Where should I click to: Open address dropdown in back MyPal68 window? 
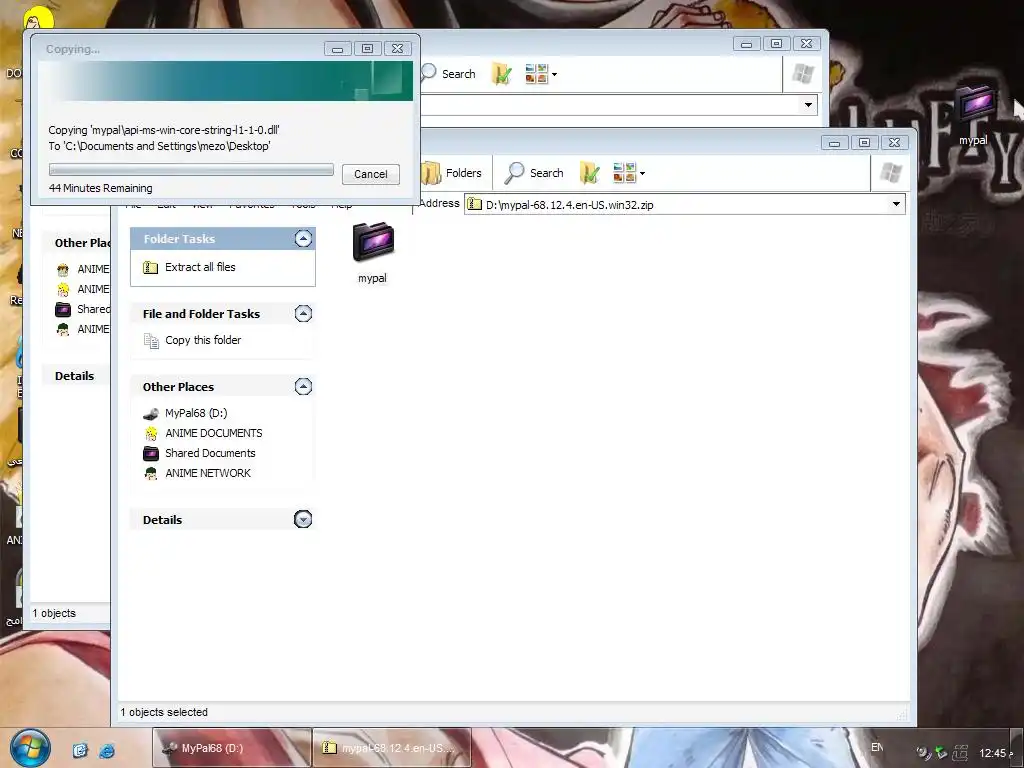(x=808, y=104)
